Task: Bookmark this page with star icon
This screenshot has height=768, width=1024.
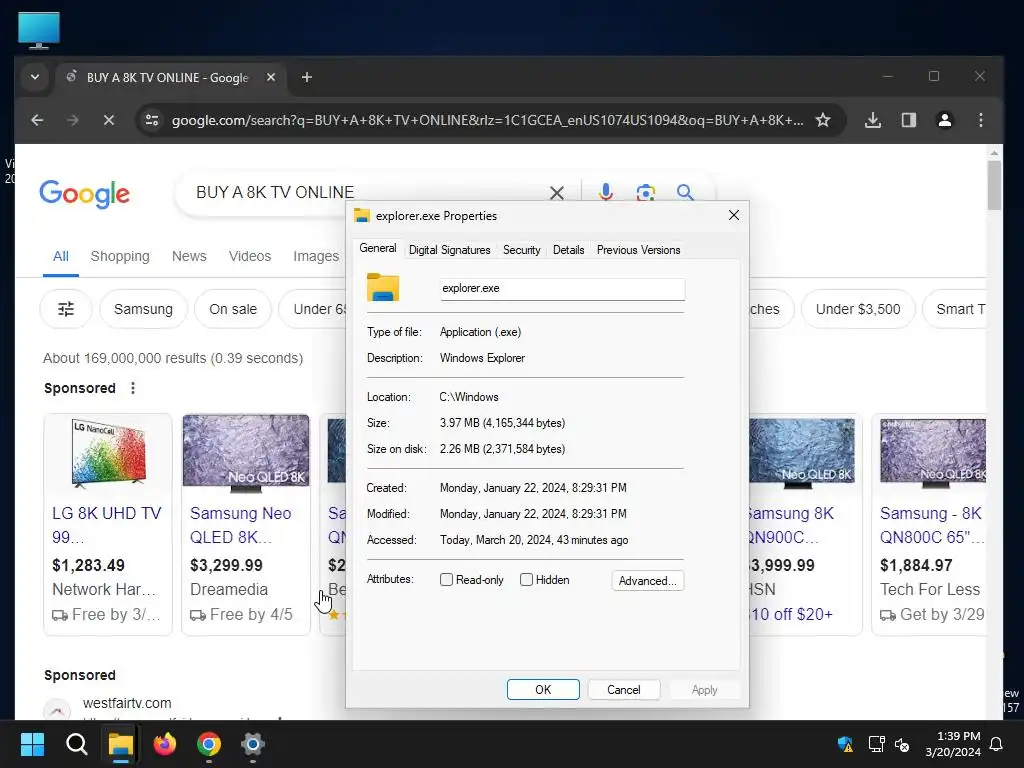Action: coord(823,120)
